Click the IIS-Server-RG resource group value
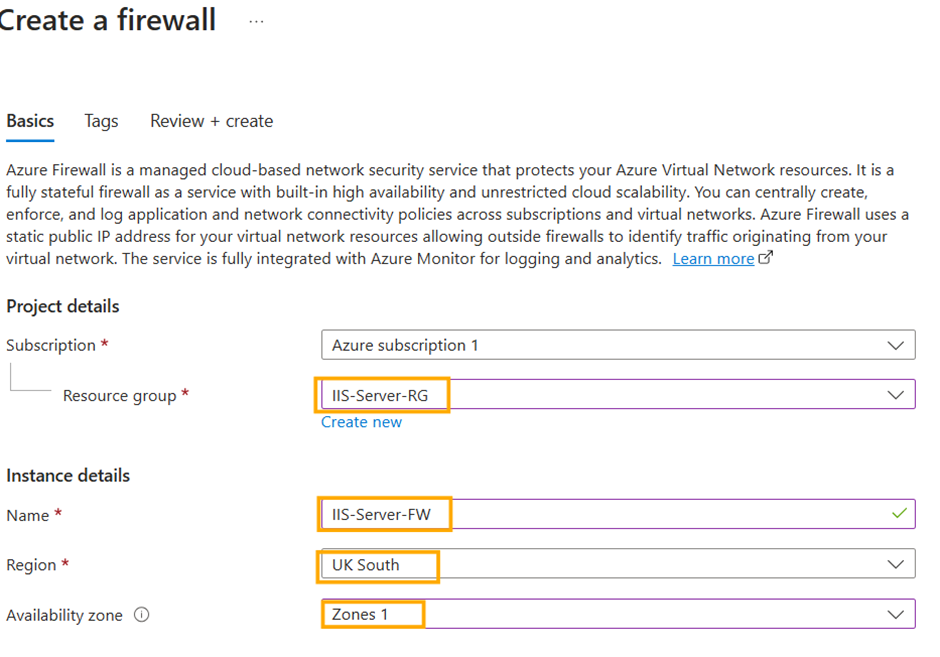The height and width of the screenshot is (657, 940). [380, 395]
